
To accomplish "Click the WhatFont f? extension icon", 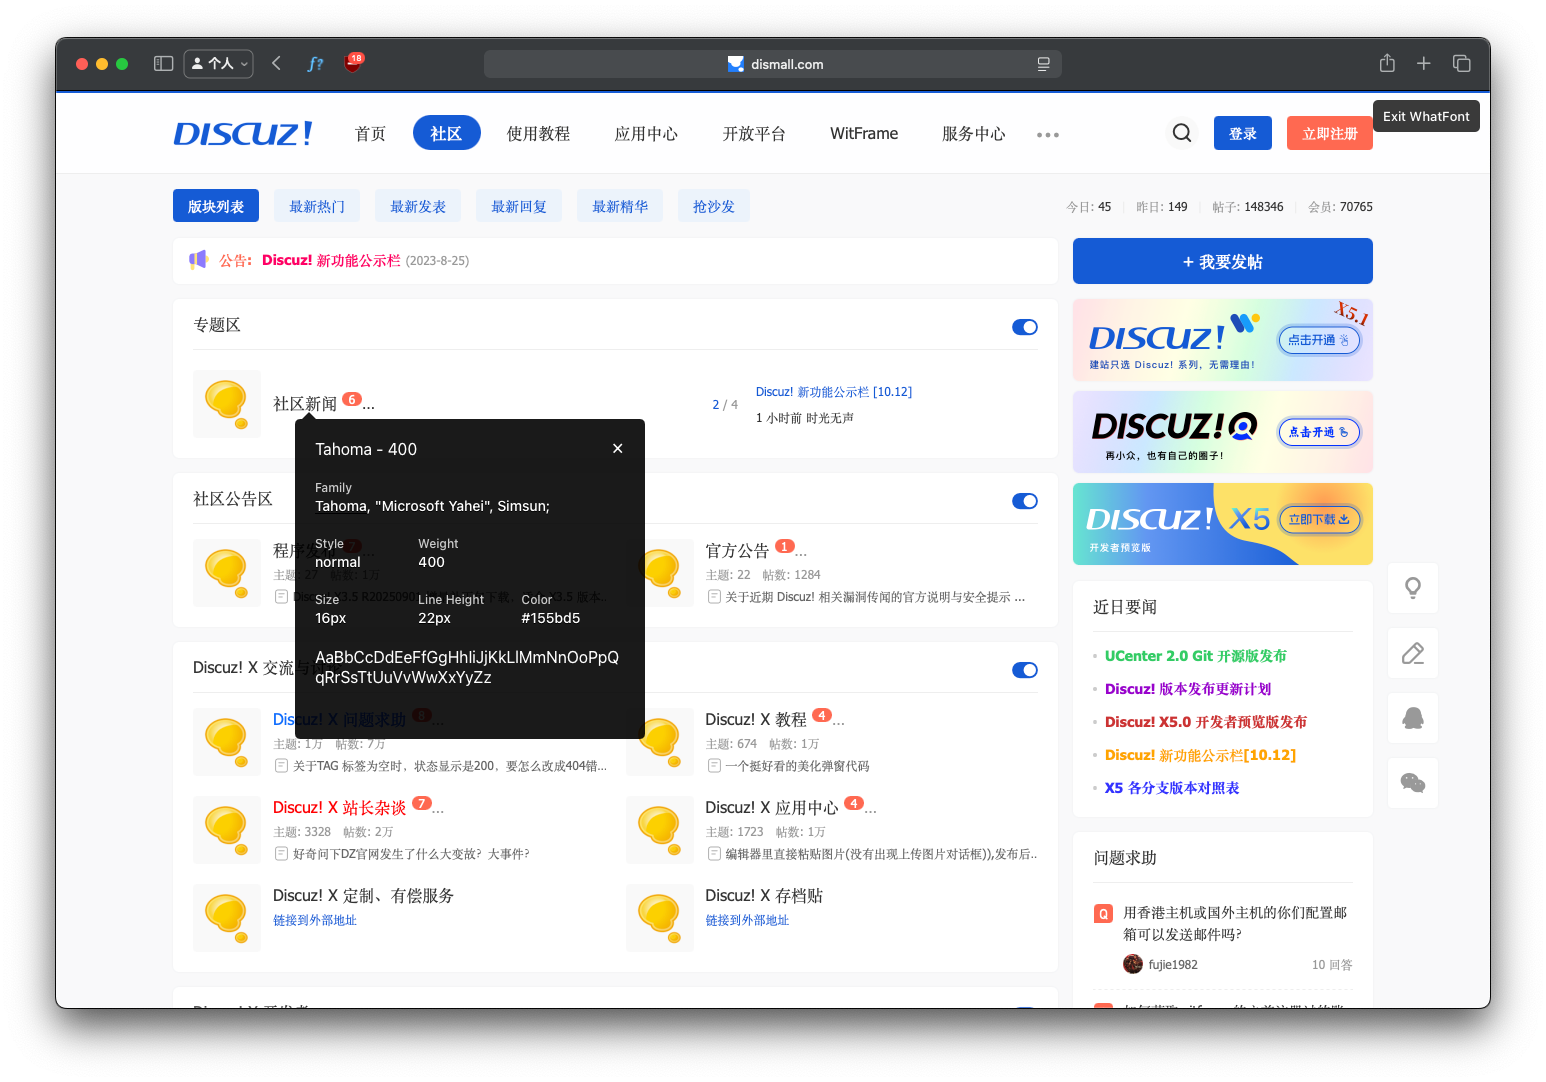I will (x=315, y=64).
